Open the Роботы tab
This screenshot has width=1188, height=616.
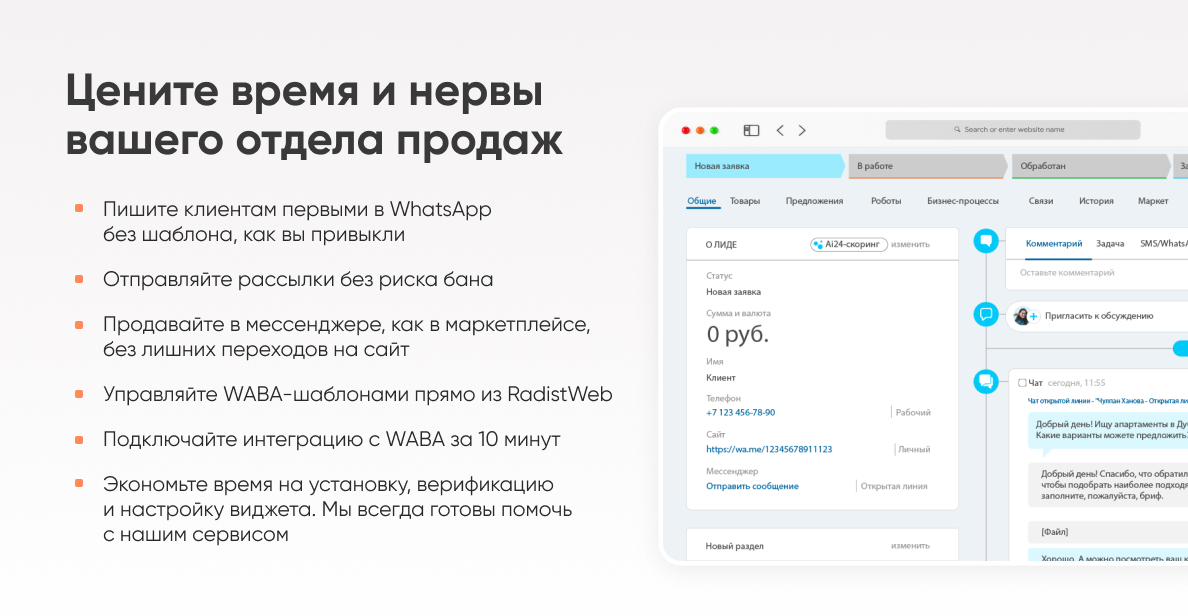(x=886, y=201)
